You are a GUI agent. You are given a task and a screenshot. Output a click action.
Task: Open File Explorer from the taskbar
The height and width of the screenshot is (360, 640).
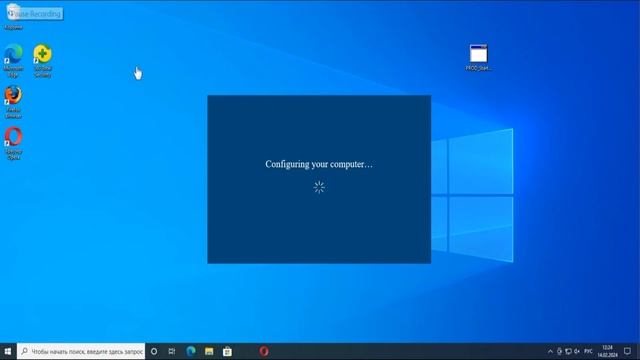point(209,351)
